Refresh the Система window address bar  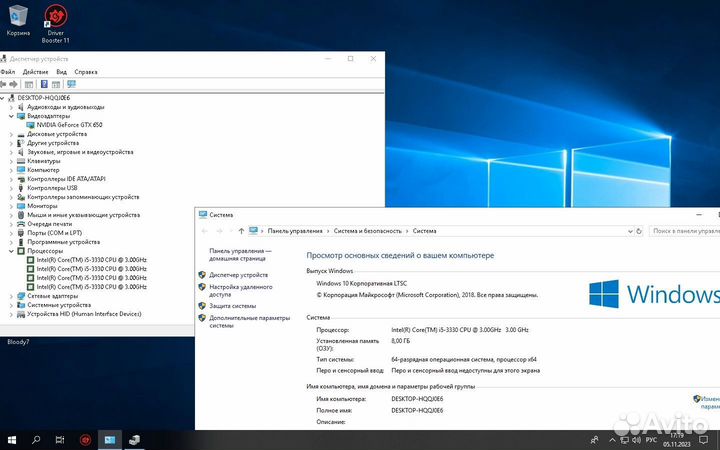click(639, 231)
